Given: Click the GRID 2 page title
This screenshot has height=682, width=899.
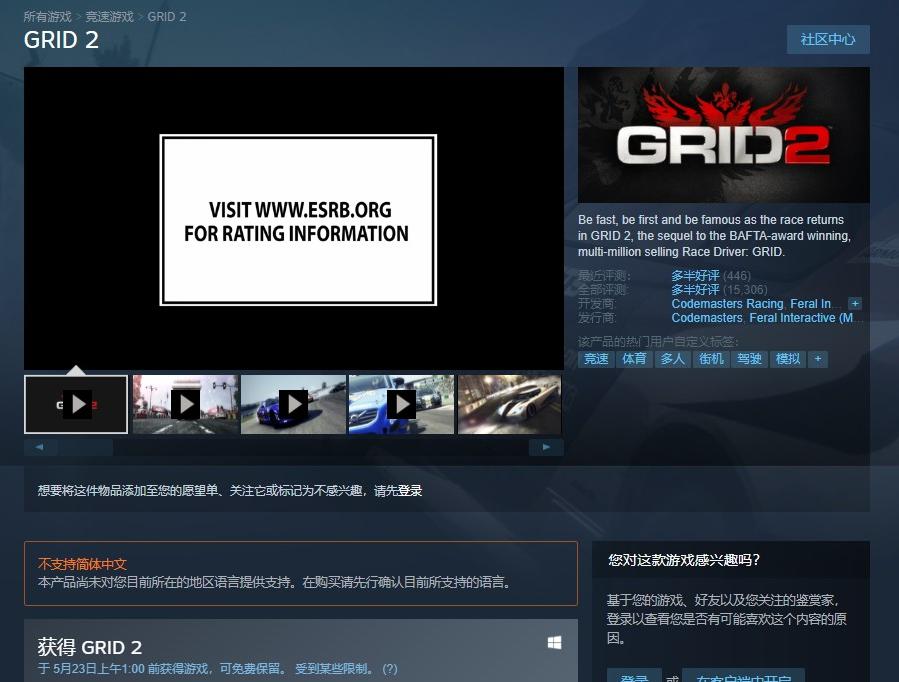Looking at the screenshot, I should (61, 40).
